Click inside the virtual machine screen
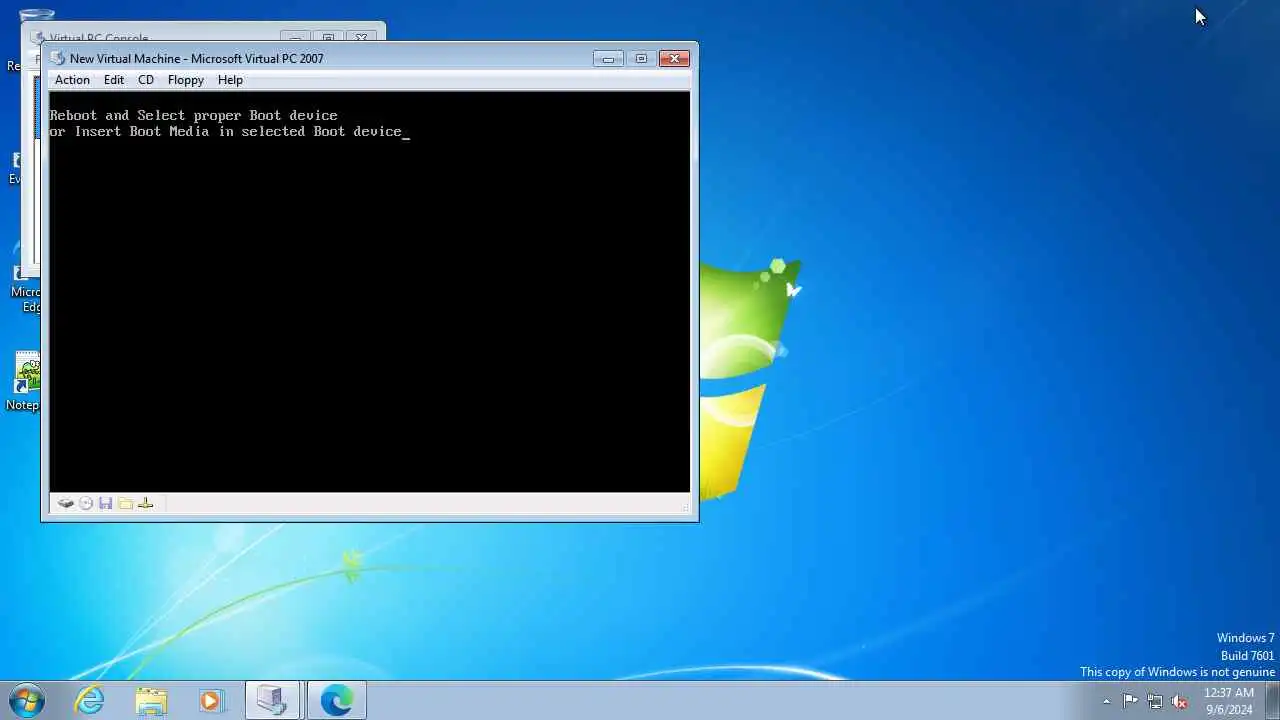This screenshot has height=720, width=1280. coord(370,292)
